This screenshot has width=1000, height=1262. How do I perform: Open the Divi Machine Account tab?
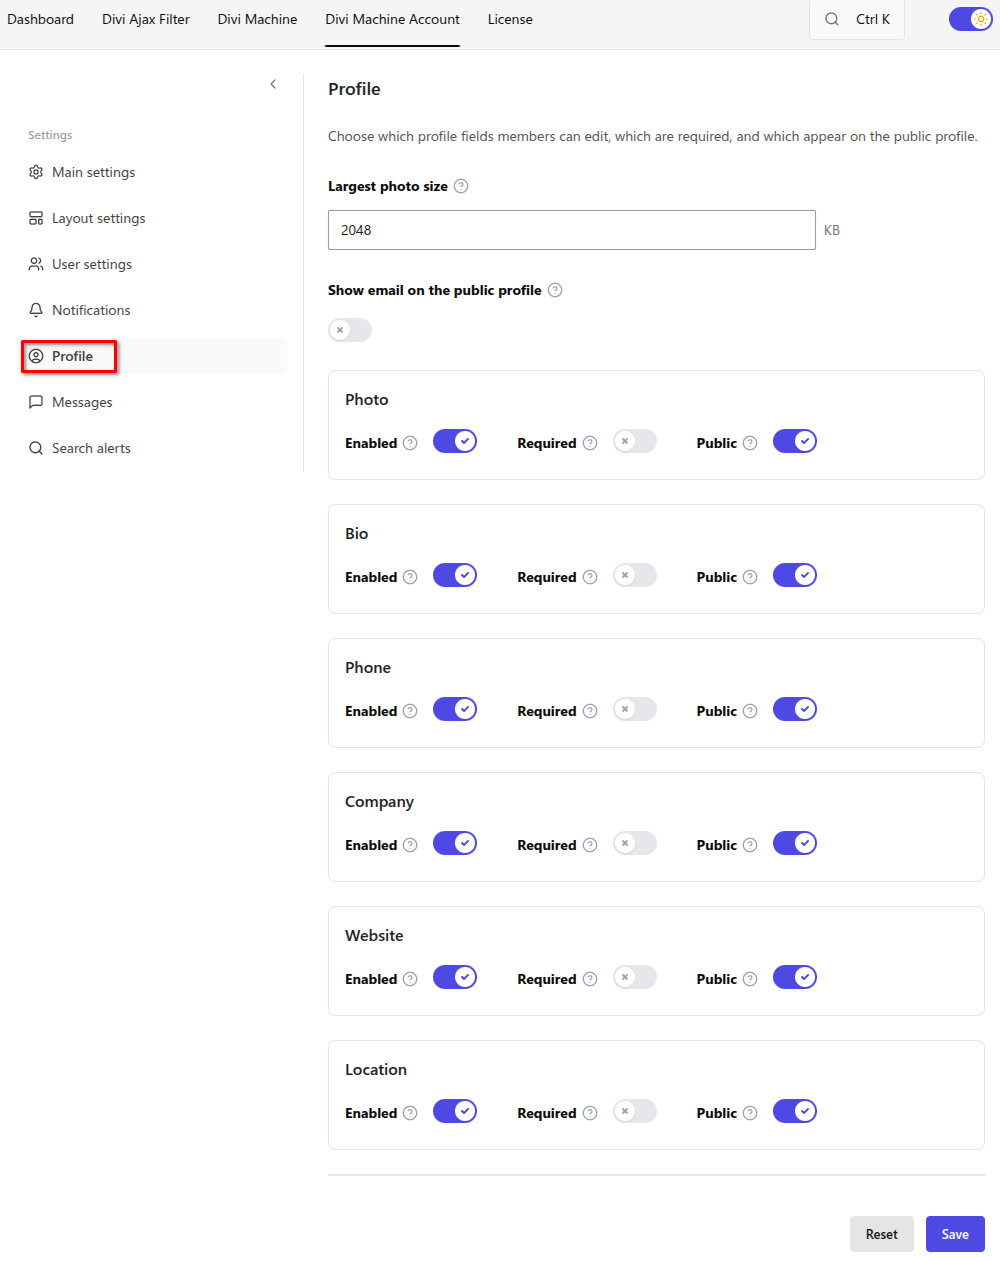pos(392,19)
